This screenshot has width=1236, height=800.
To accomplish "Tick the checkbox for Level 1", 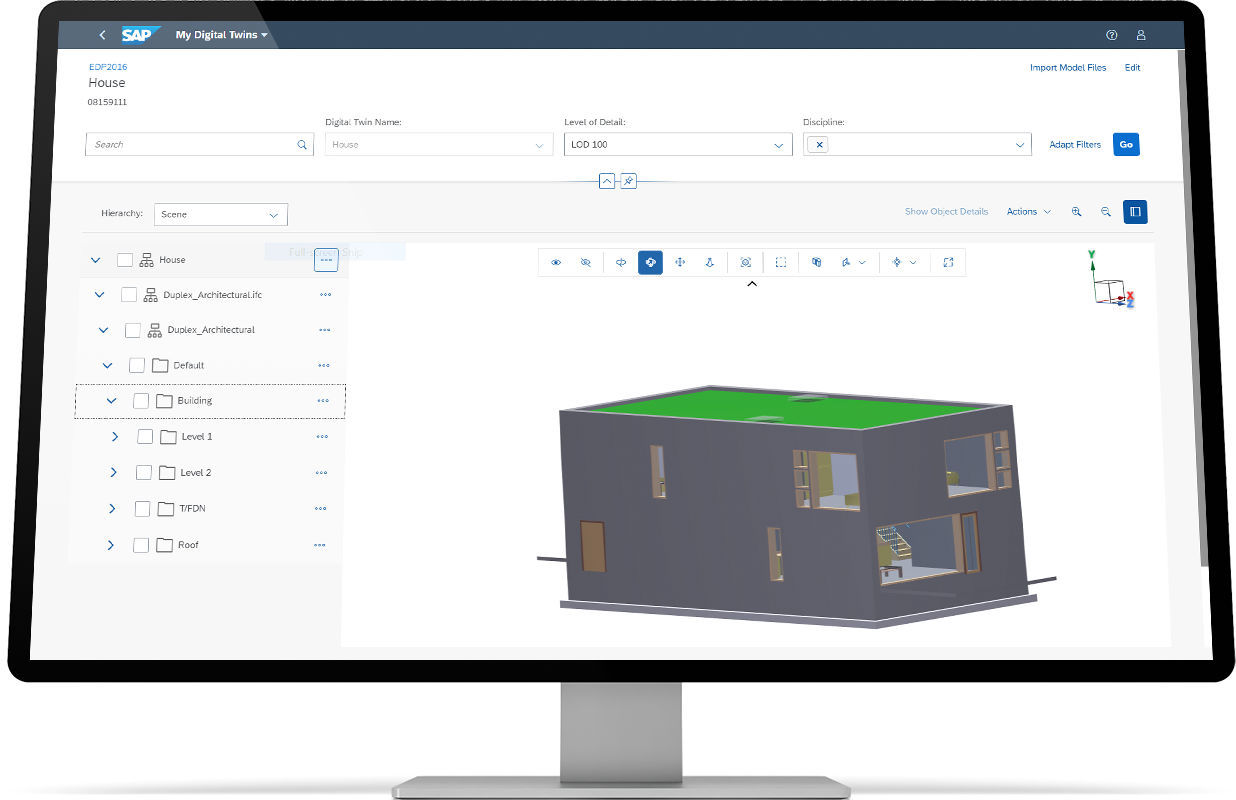I will pos(144,436).
